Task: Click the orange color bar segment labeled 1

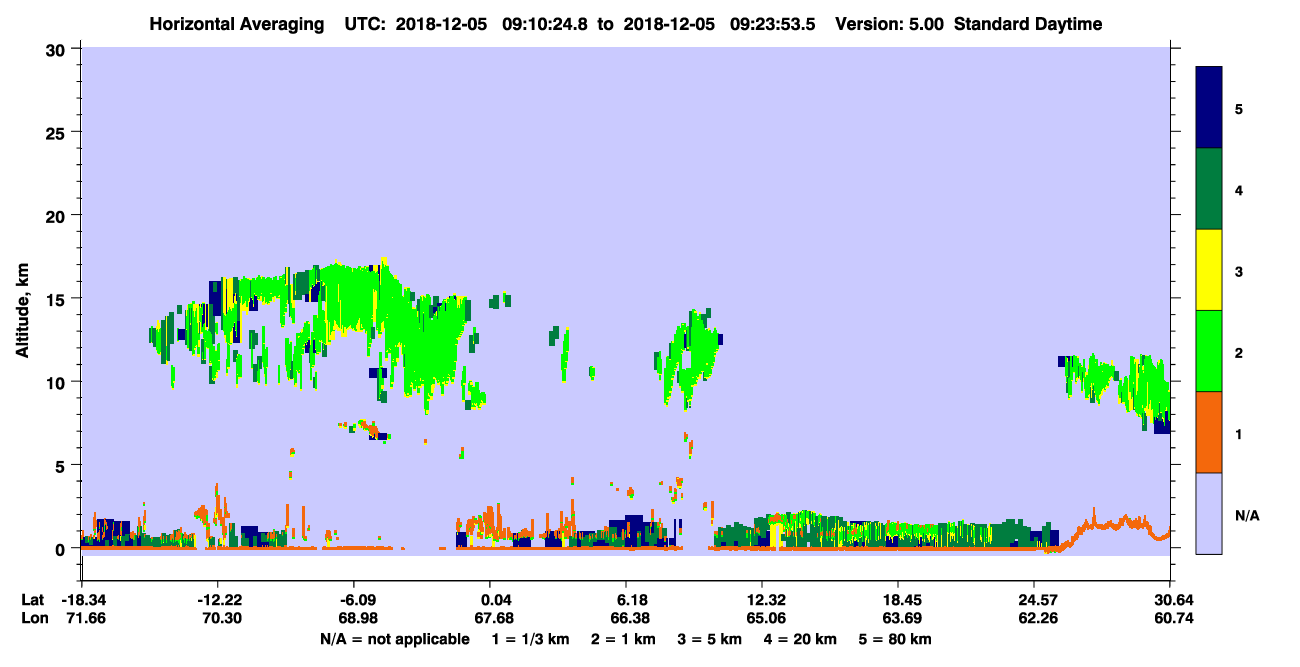Action: click(1209, 432)
